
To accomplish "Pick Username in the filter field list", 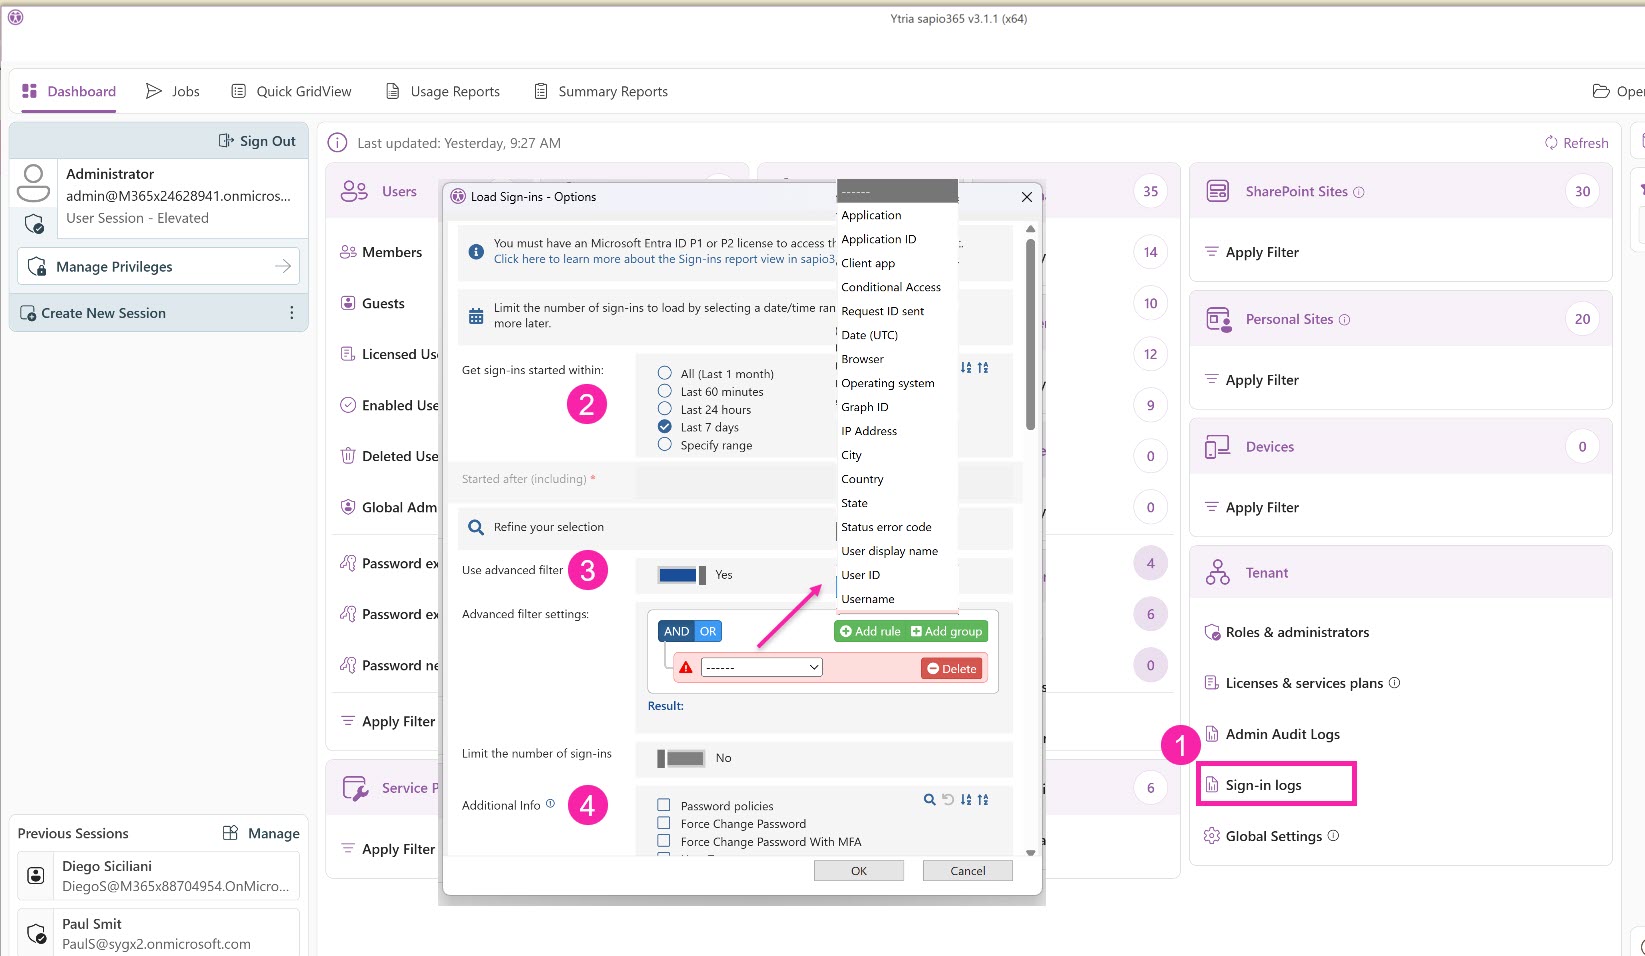I will (x=868, y=599).
